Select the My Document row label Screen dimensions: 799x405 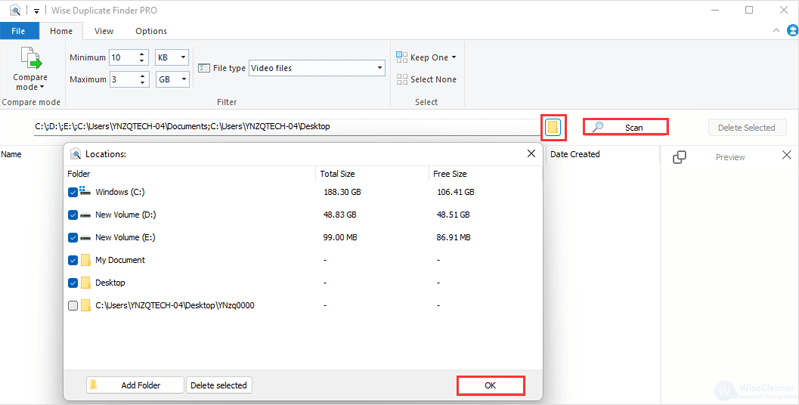click(x=120, y=260)
